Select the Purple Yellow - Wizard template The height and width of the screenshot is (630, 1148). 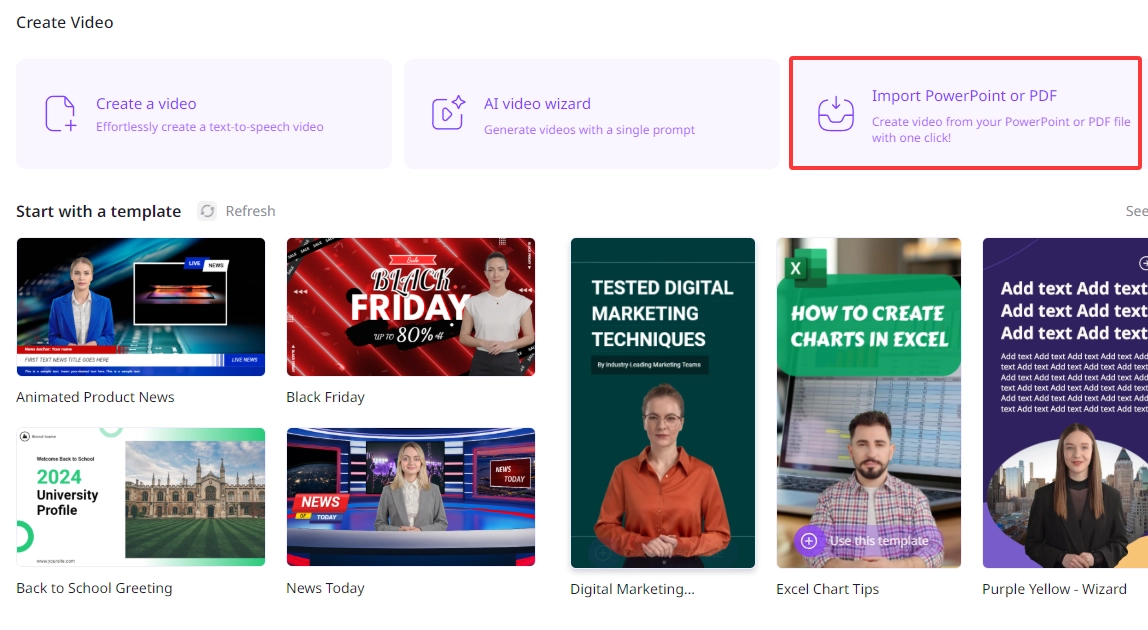click(1064, 400)
